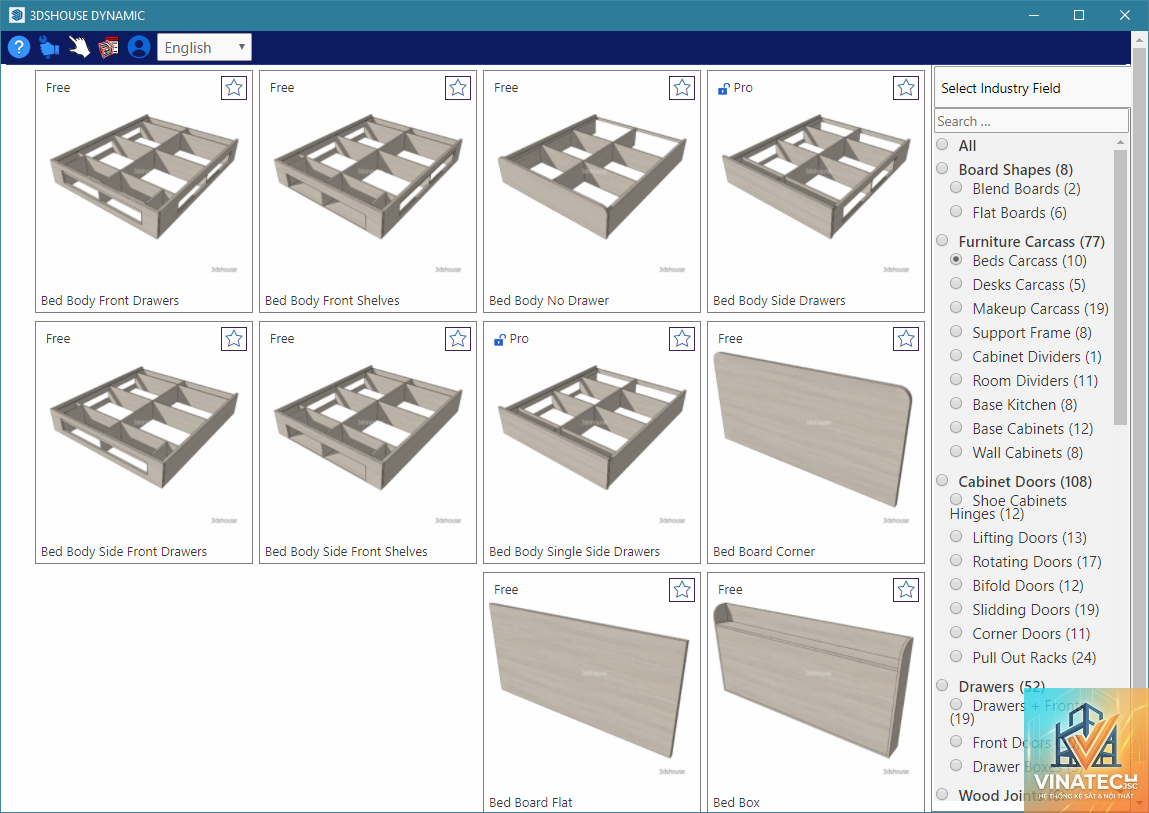This screenshot has width=1149, height=813.
Task: Favorite the Bed Body Side Front Drawers star
Action: (234, 339)
